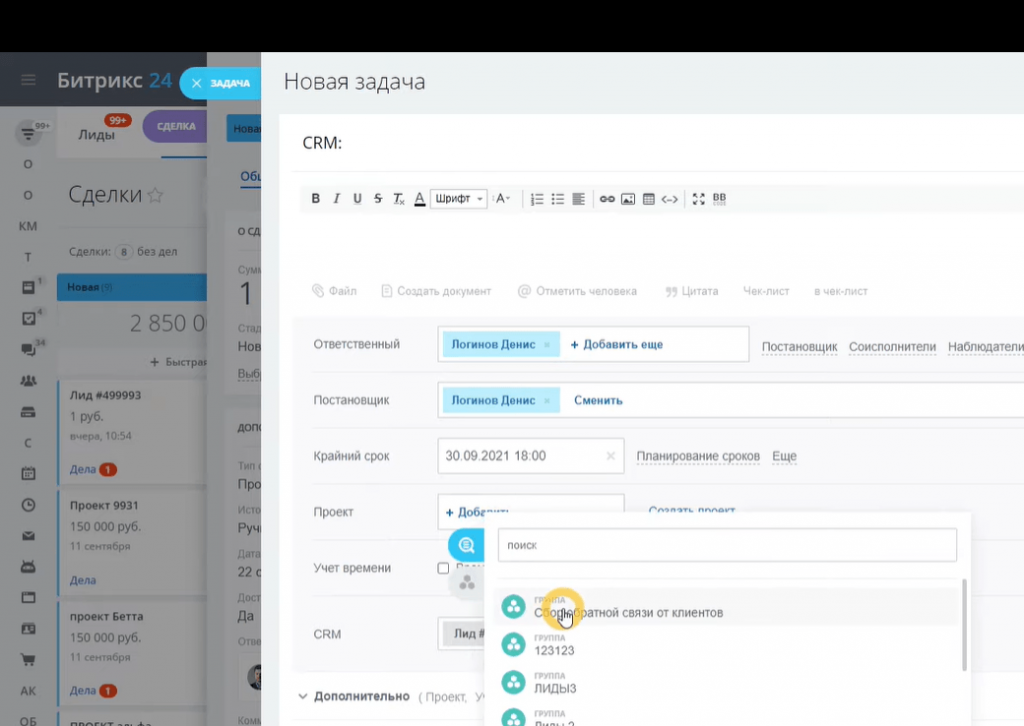Image resolution: width=1024 pixels, height=726 pixels.
Task: Open the Шрифт font dropdown
Action: pos(459,199)
